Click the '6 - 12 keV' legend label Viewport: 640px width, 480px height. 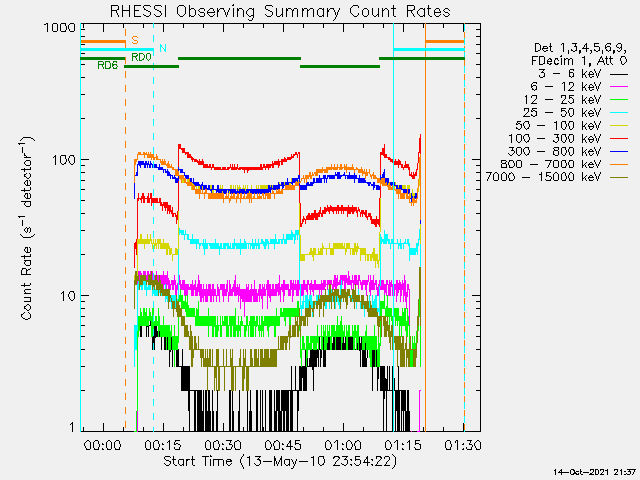(x=566, y=87)
